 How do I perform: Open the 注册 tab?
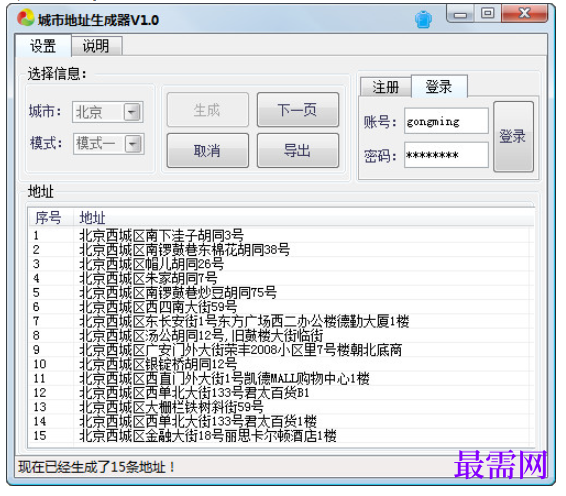point(386,87)
